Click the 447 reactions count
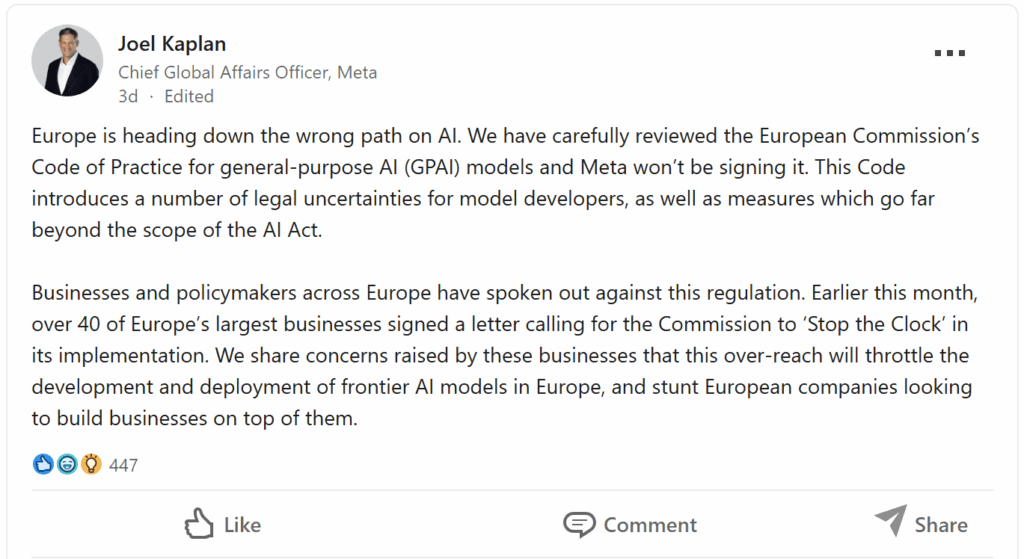This screenshot has width=1024, height=559. (123, 465)
